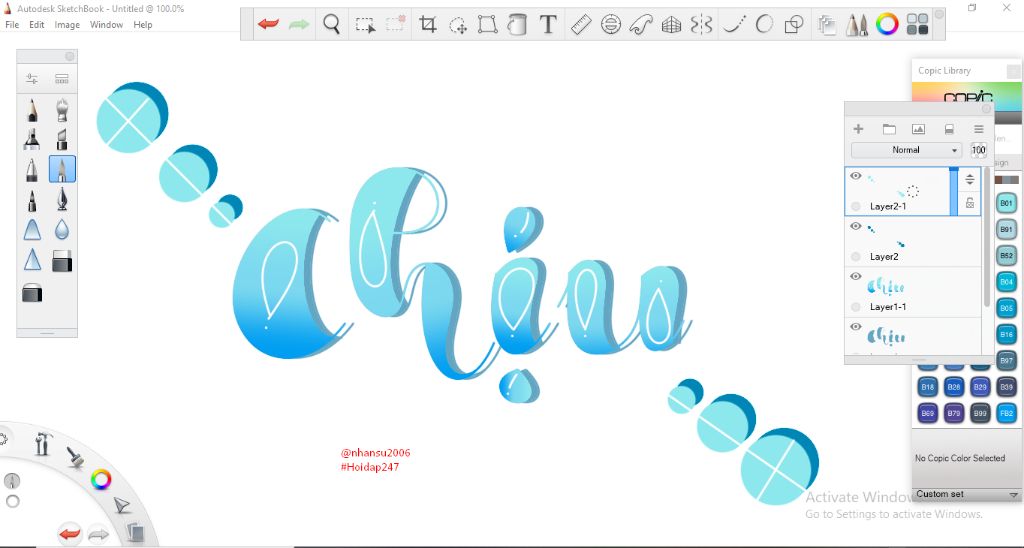Hide Layer1-1 using its eye icon
Screen dimensions: 1024x548
(856, 276)
